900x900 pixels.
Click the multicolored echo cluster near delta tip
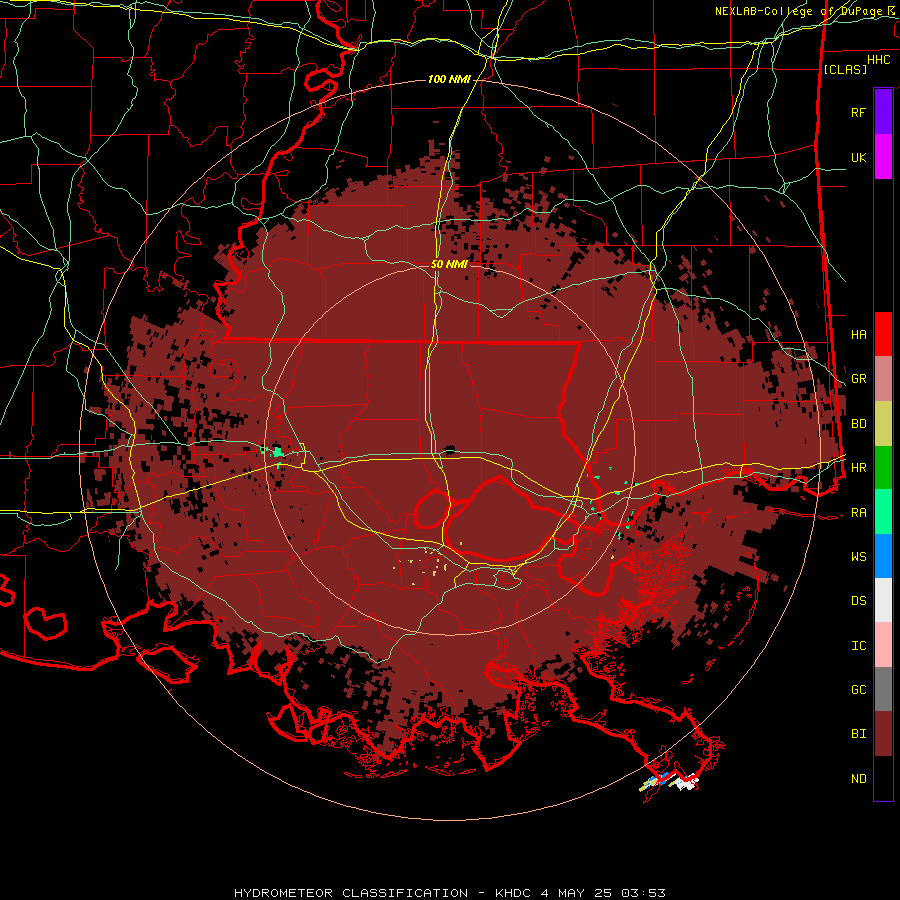[x=669, y=781]
